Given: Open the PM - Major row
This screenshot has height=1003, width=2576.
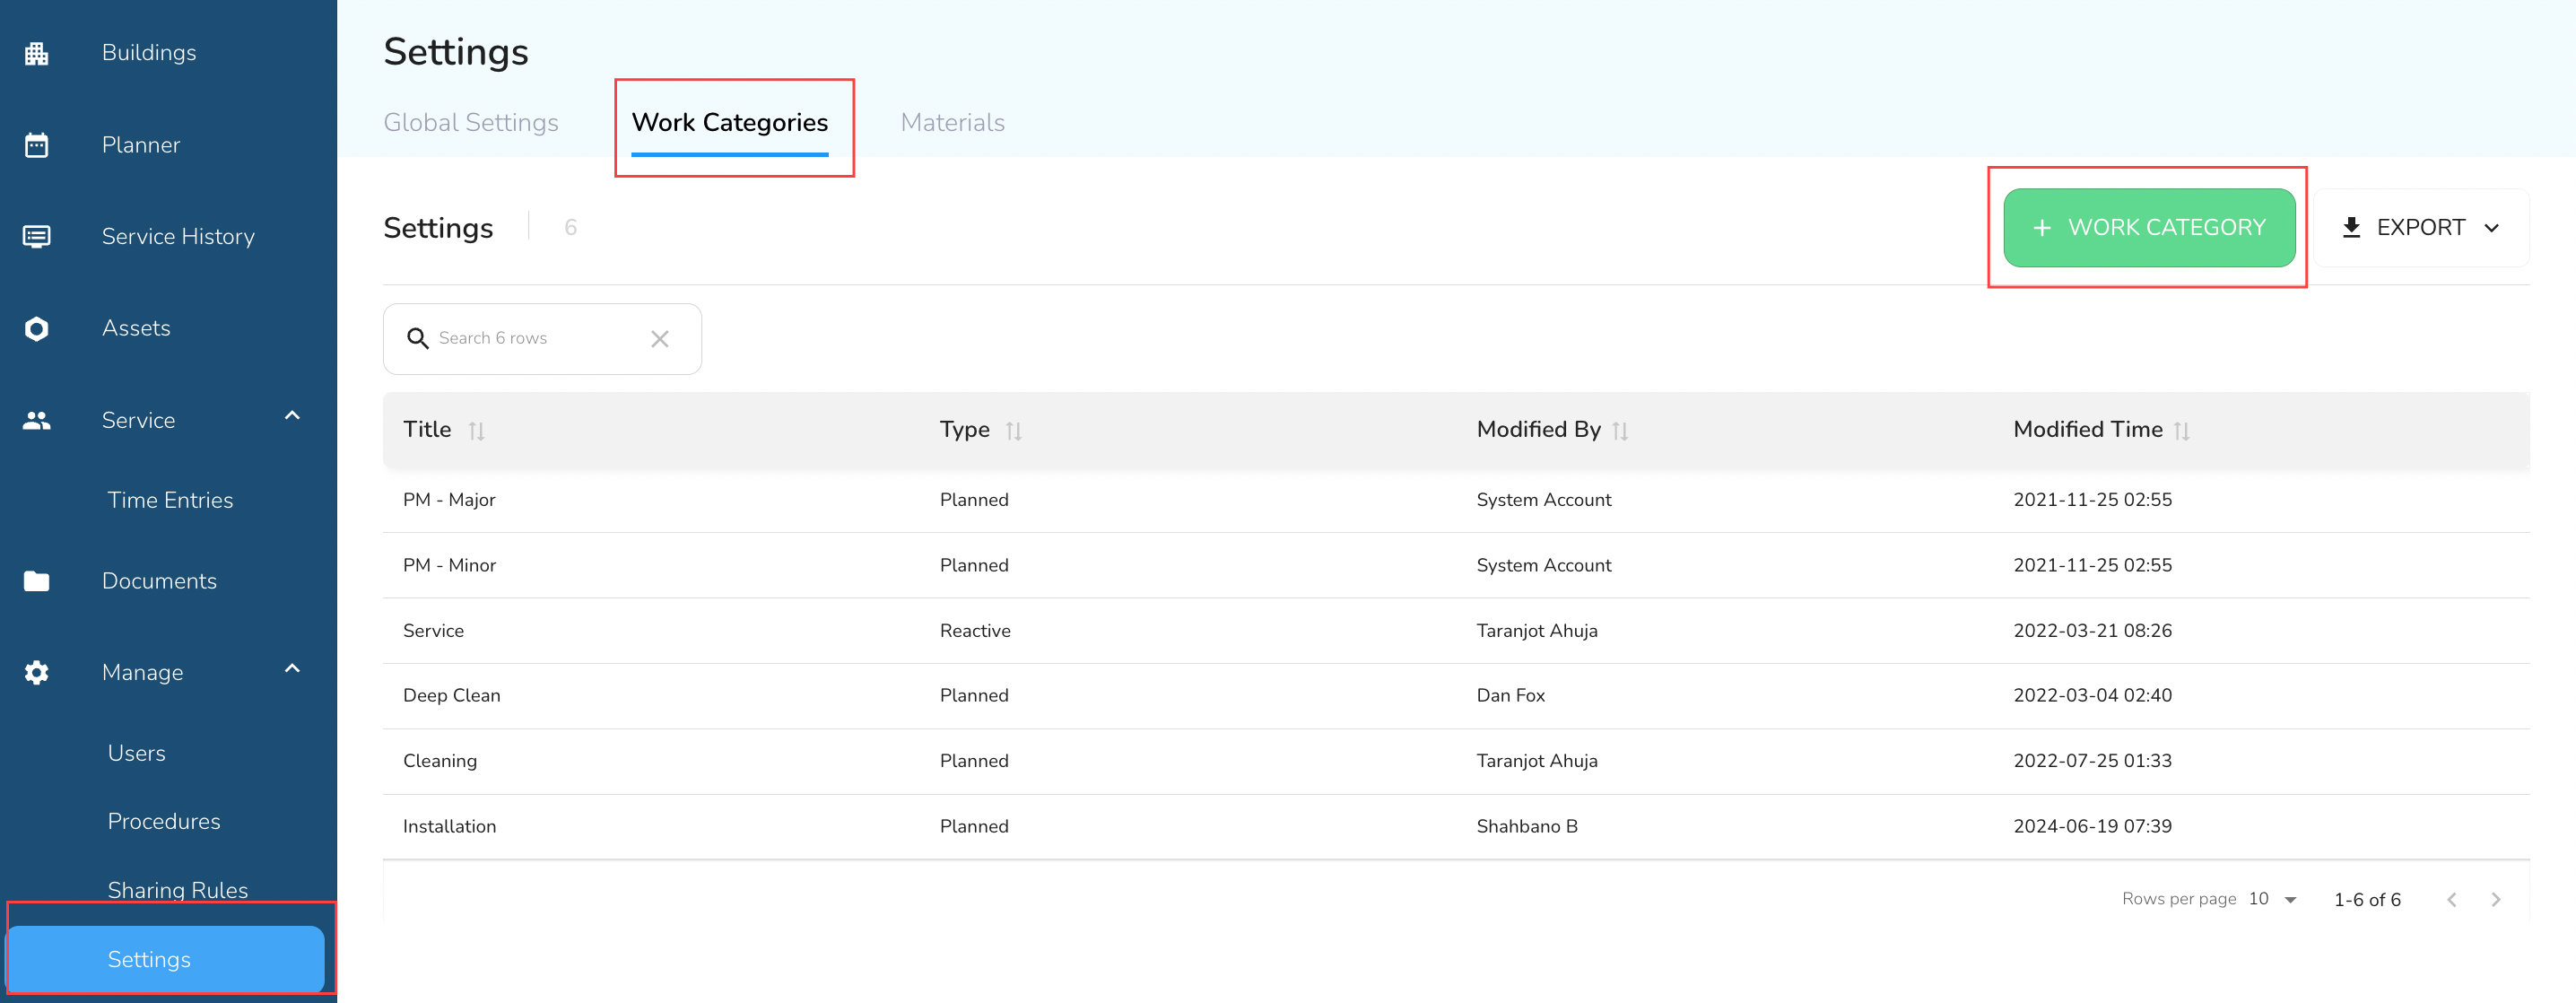Looking at the screenshot, I should click(1456, 500).
